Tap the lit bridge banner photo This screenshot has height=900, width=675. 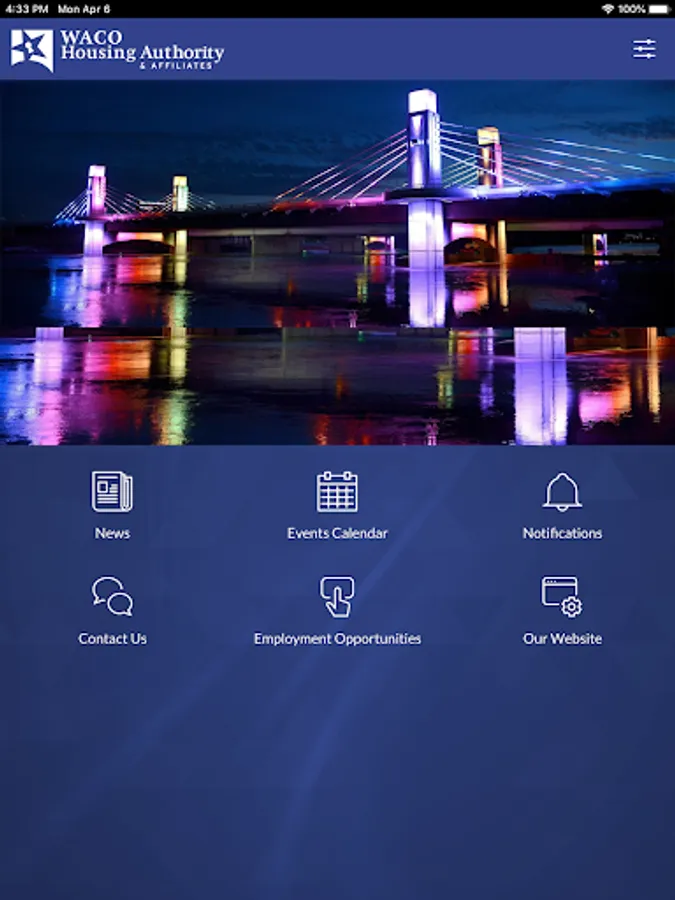click(338, 262)
